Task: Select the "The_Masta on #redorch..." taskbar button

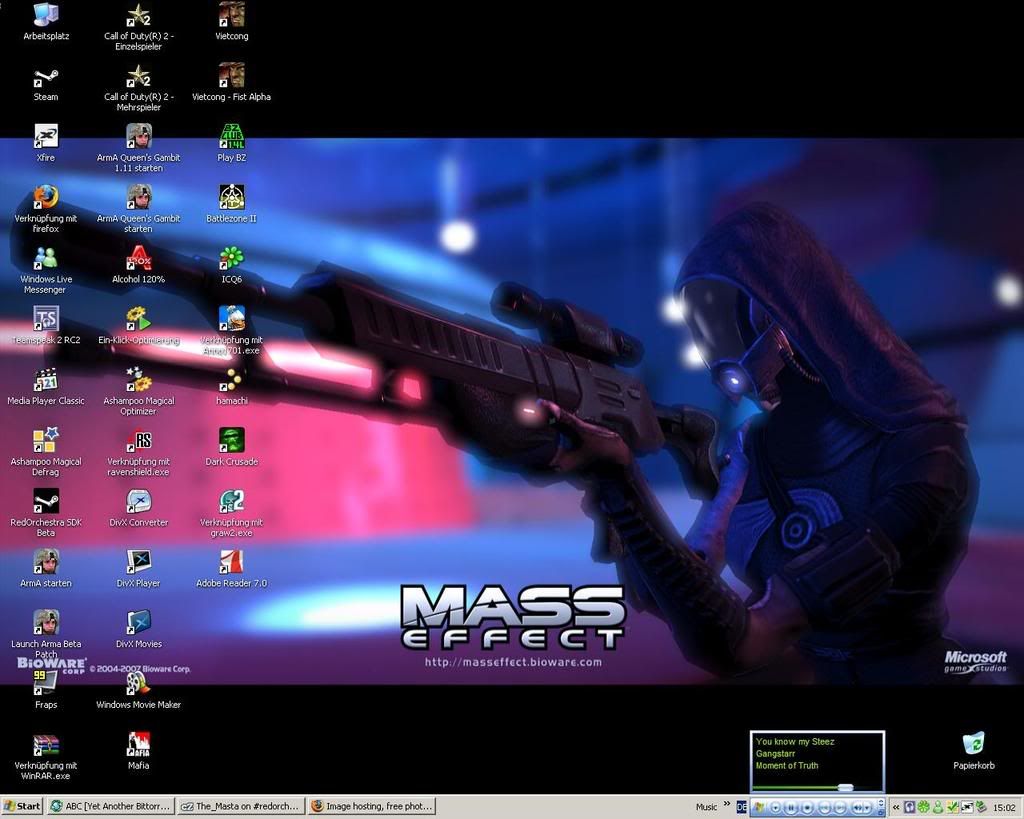Action: 240,806
